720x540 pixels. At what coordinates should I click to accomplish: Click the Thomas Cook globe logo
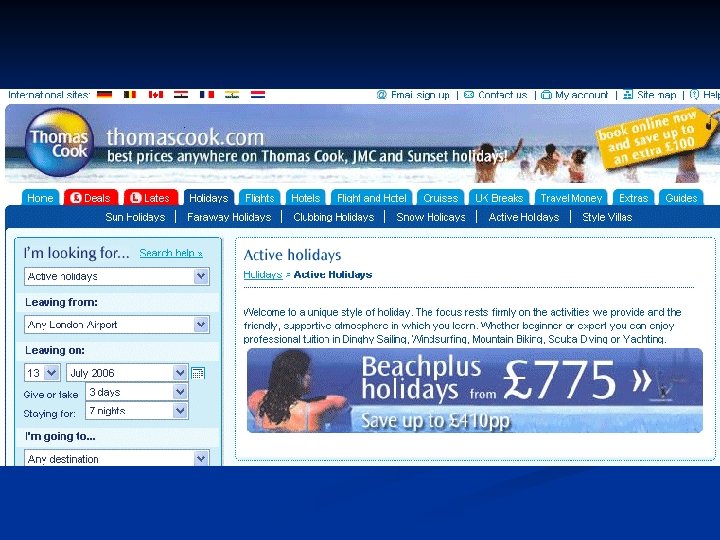59,142
